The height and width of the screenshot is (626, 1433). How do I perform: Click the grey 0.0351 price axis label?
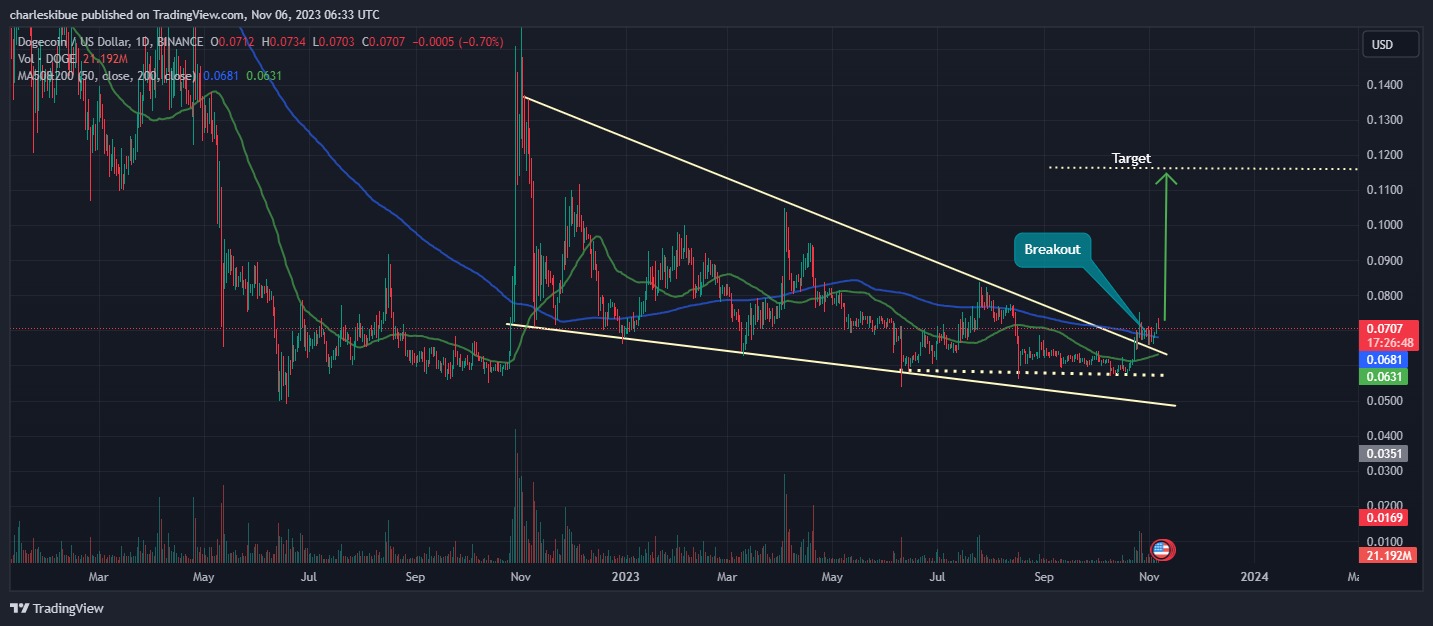tap(1384, 454)
